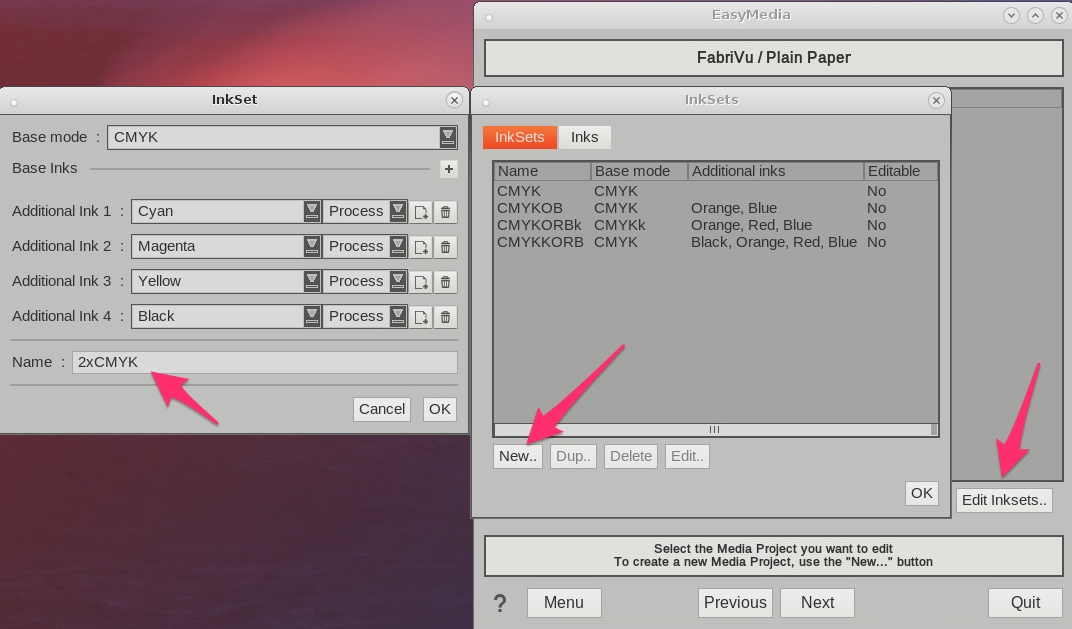
Task: Open the Base mode dropdown
Action: (x=447, y=137)
